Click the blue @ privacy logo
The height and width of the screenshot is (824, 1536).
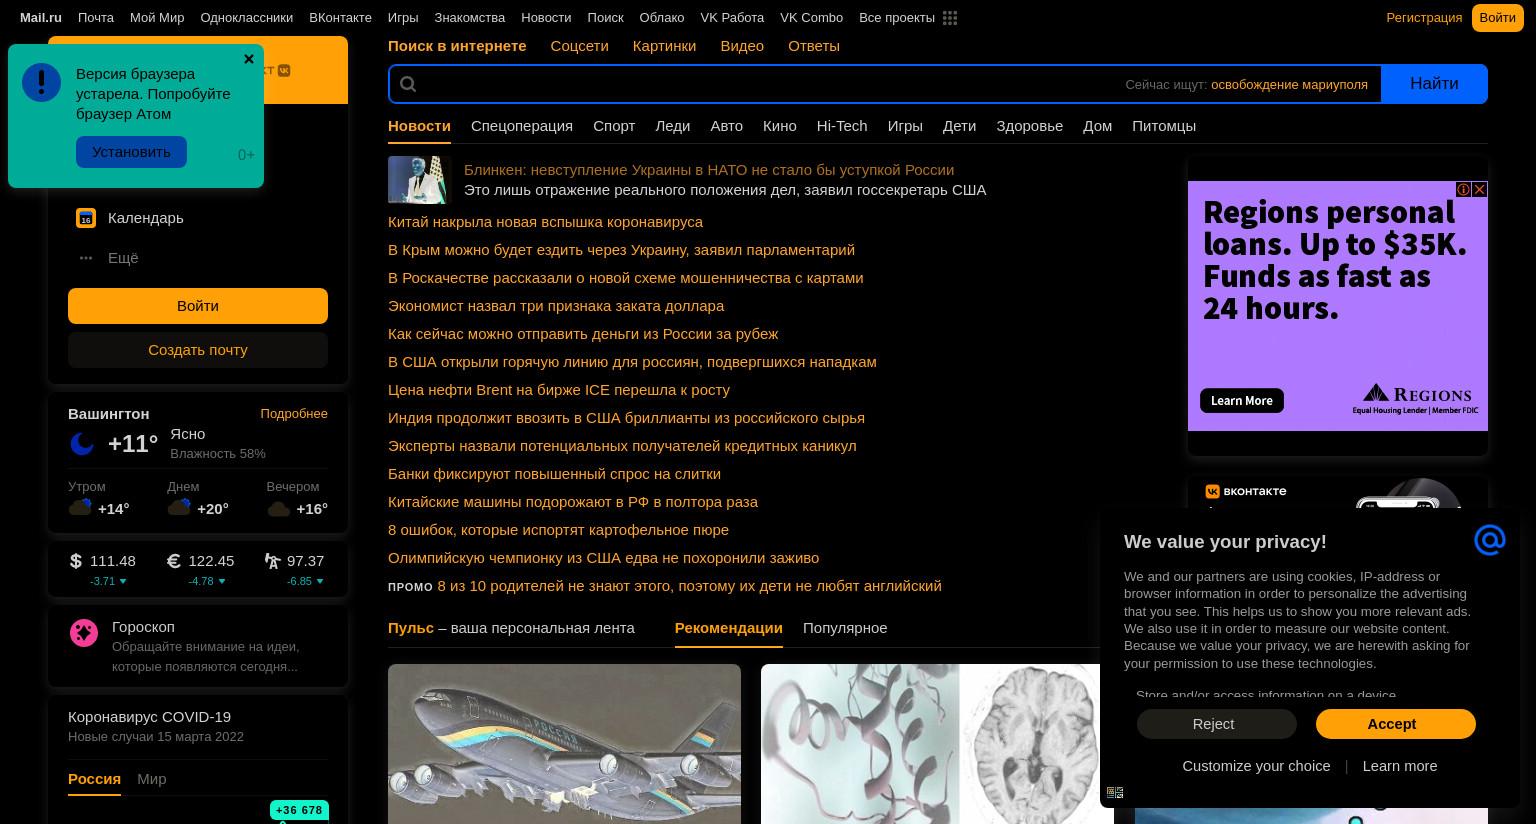coord(1489,540)
